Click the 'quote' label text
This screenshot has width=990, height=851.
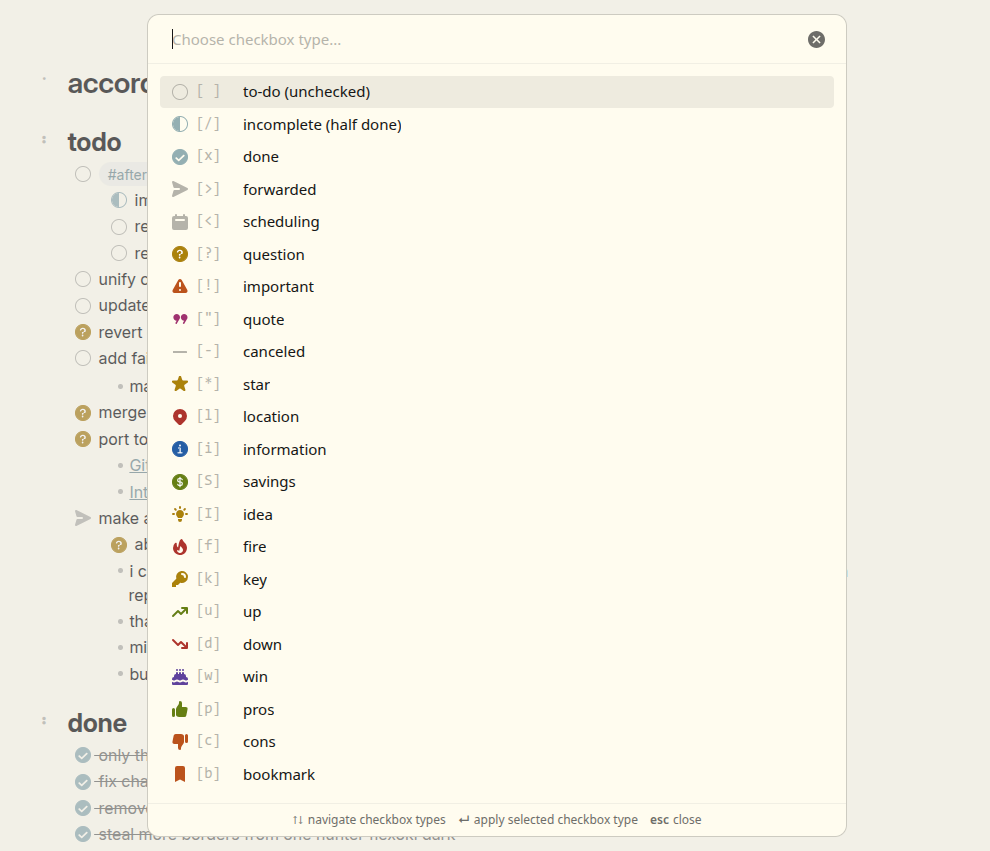tap(264, 320)
